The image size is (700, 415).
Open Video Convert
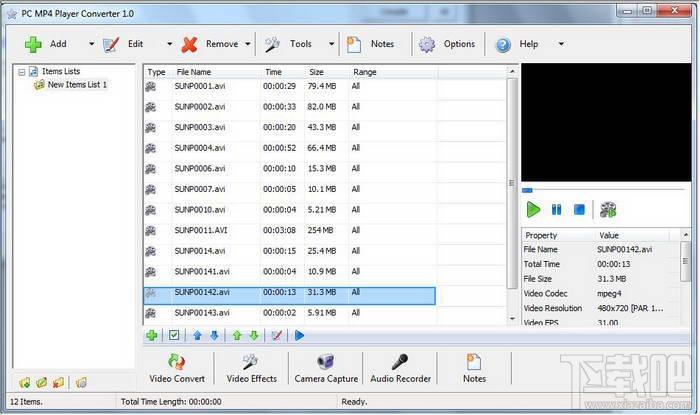point(177,368)
